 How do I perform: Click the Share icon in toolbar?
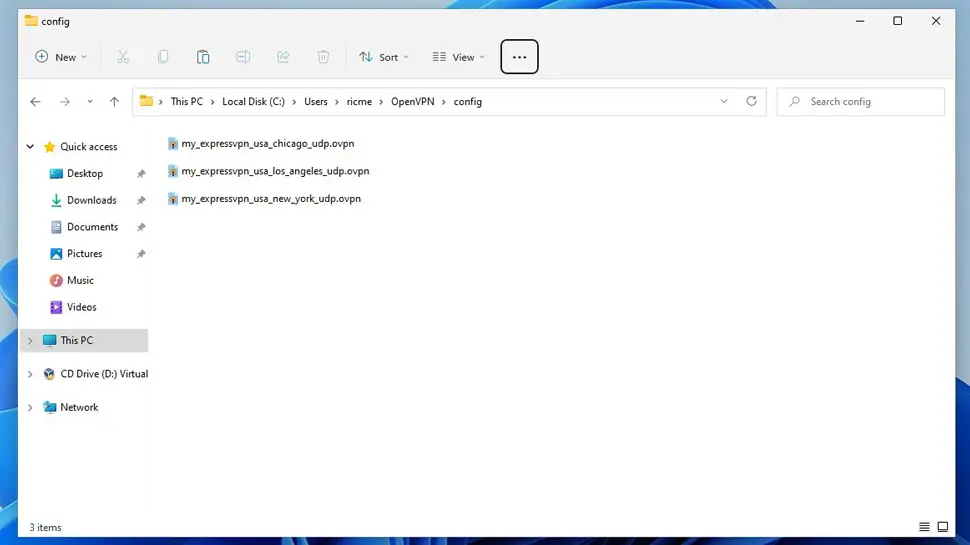tap(283, 57)
